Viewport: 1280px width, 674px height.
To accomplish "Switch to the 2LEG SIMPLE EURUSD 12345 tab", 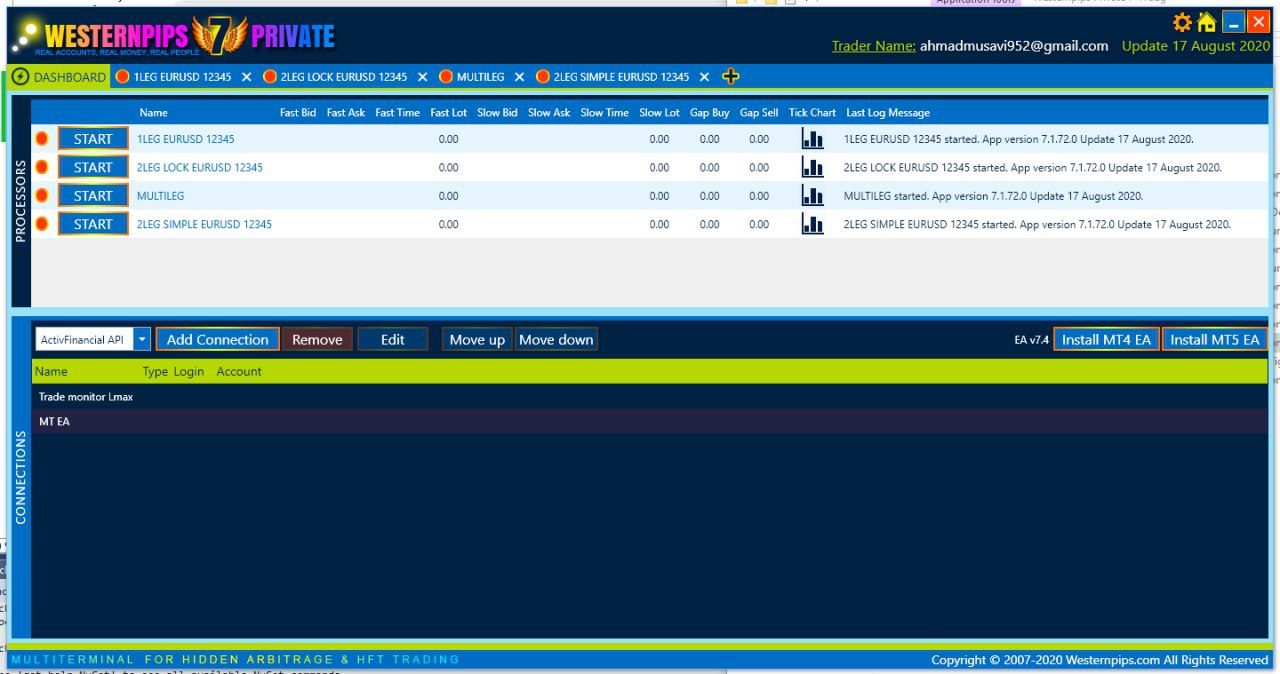I will pos(621,77).
